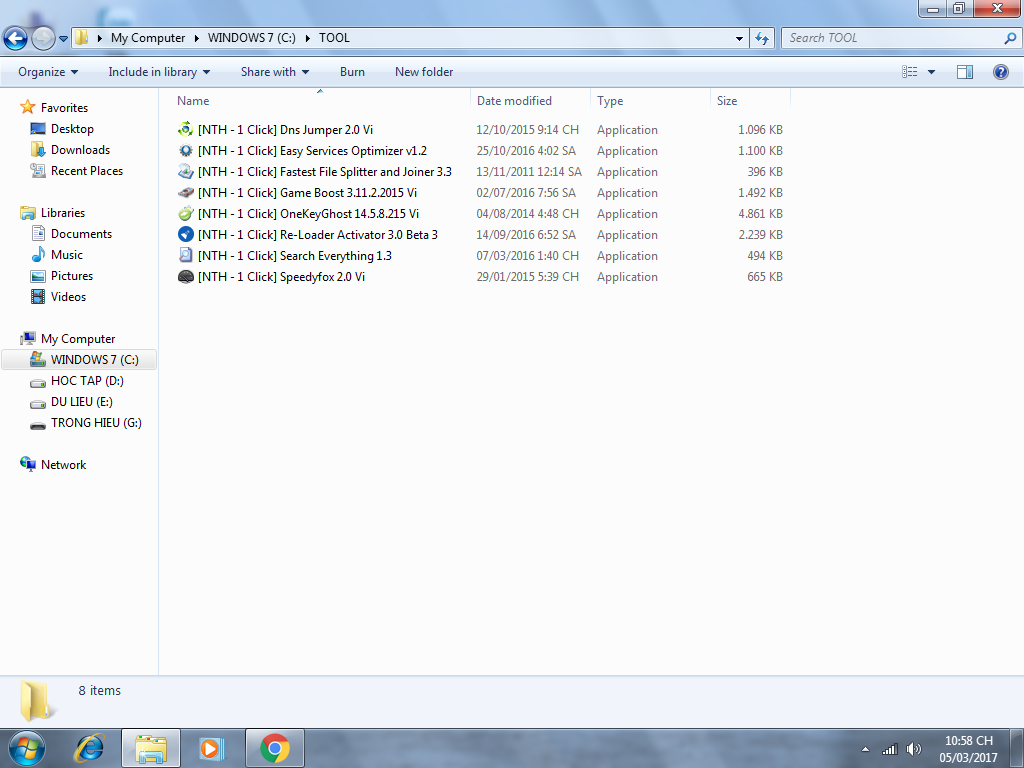Screen dimensions: 1024x768
Task: Click WINDOWS 7 (C:) in address bar
Action: 251,38
